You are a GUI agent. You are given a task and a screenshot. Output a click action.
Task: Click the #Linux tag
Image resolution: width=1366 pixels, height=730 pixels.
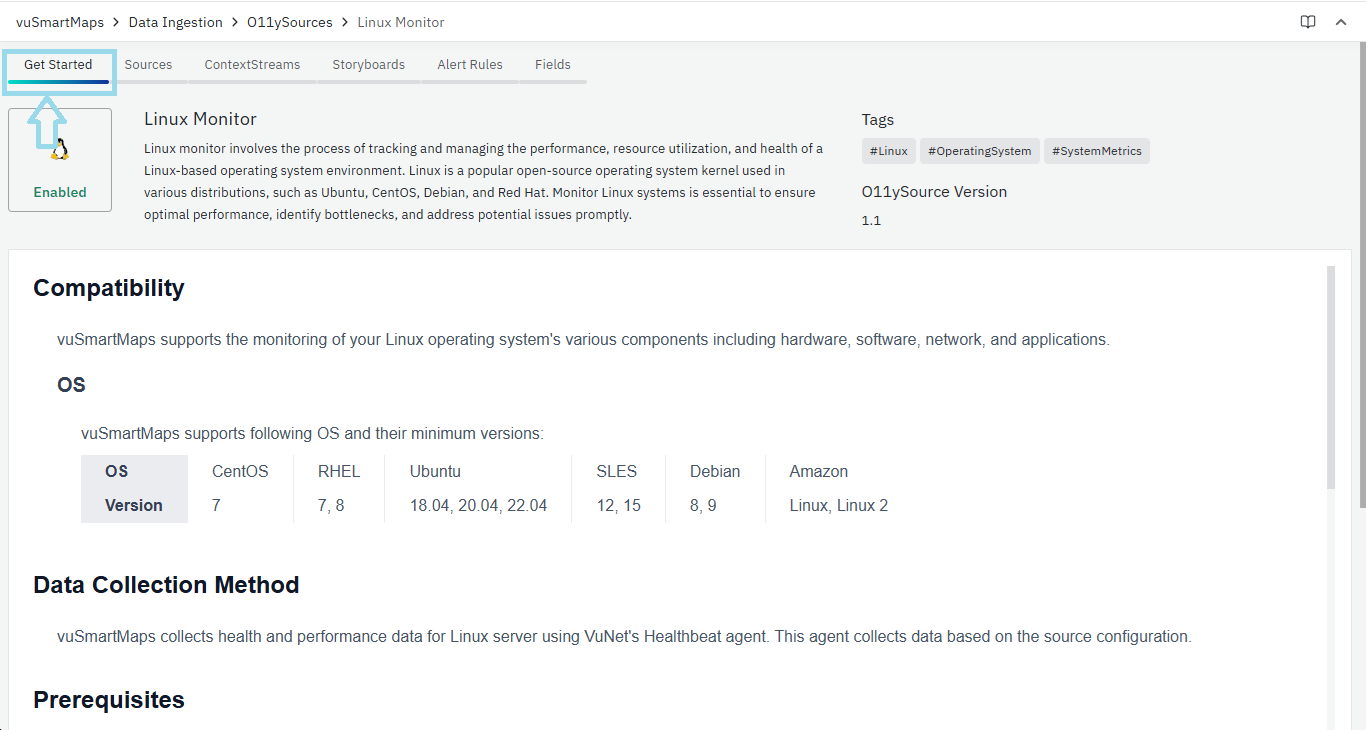pyautogui.click(x=888, y=150)
